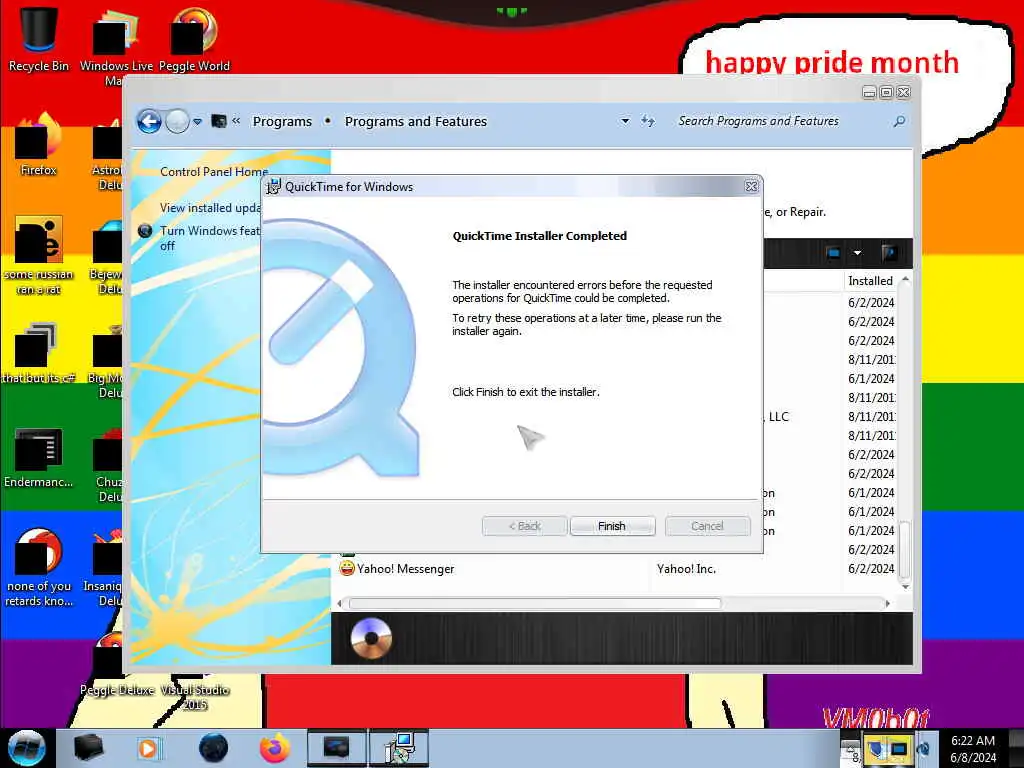Refresh the Programs and Features view
The height and width of the screenshot is (768, 1024).
(648, 121)
